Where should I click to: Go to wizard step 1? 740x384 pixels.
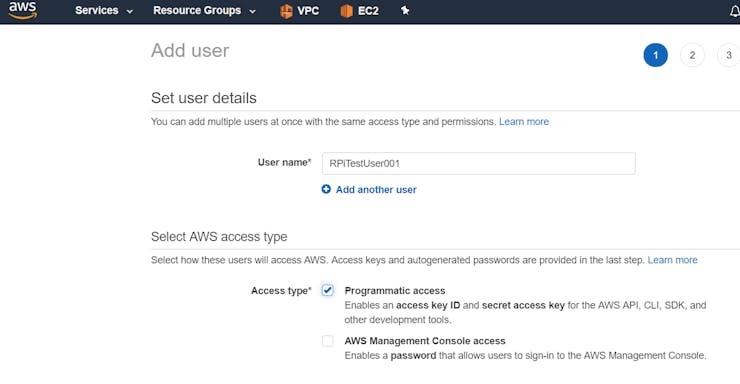pyautogui.click(x=656, y=55)
